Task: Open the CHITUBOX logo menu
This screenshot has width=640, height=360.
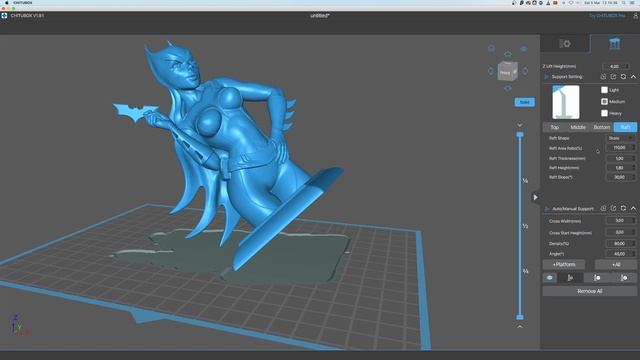Action: (x=4, y=16)
